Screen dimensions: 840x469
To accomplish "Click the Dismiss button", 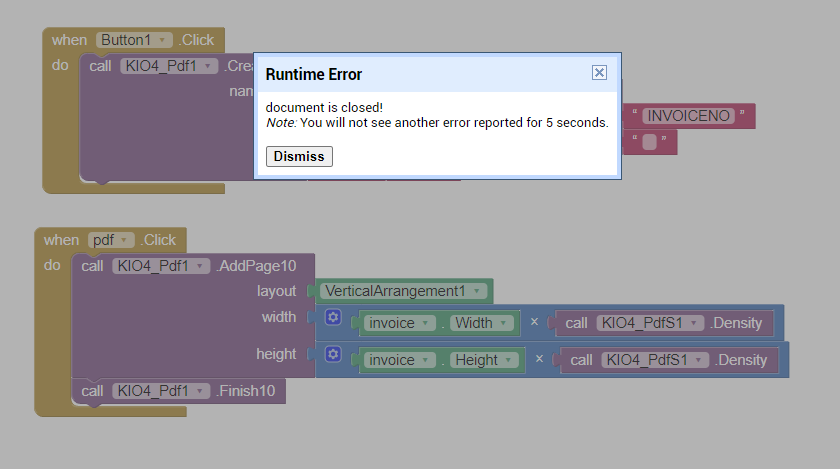I will click(299, 156).
